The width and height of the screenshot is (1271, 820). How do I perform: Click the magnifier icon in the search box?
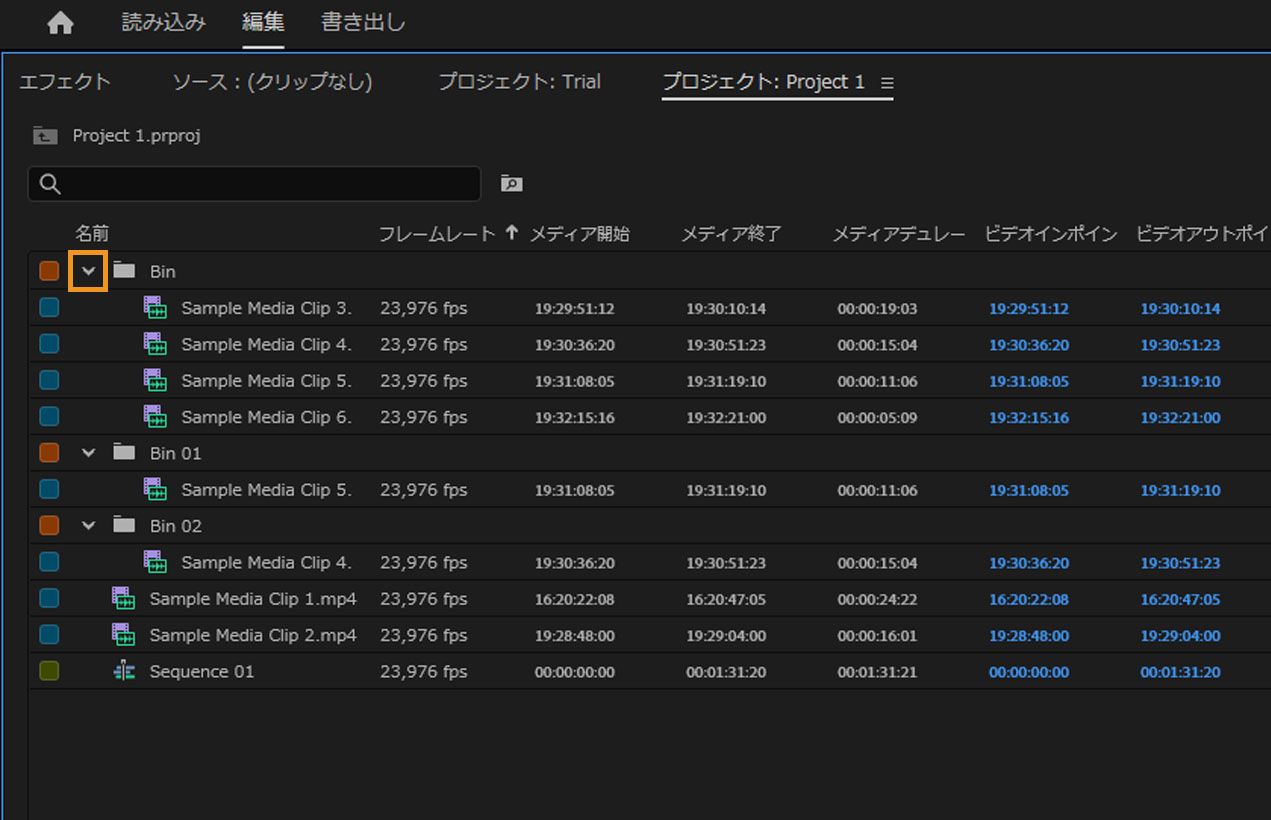tap(50, 184)
